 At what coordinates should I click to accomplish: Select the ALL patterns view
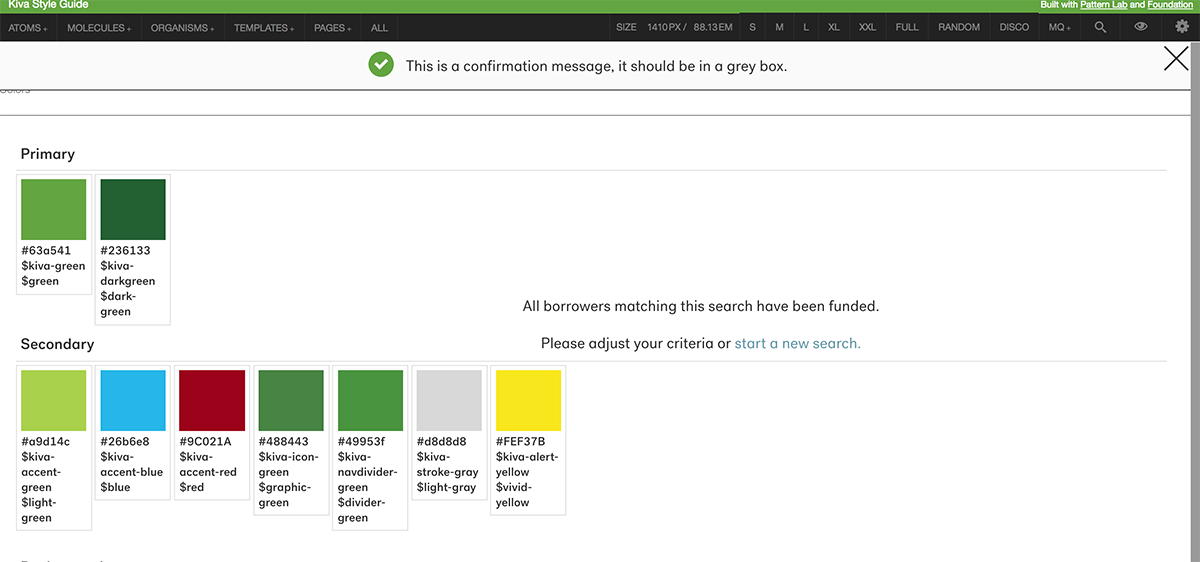pyautogui.click(x=379, y=28)
